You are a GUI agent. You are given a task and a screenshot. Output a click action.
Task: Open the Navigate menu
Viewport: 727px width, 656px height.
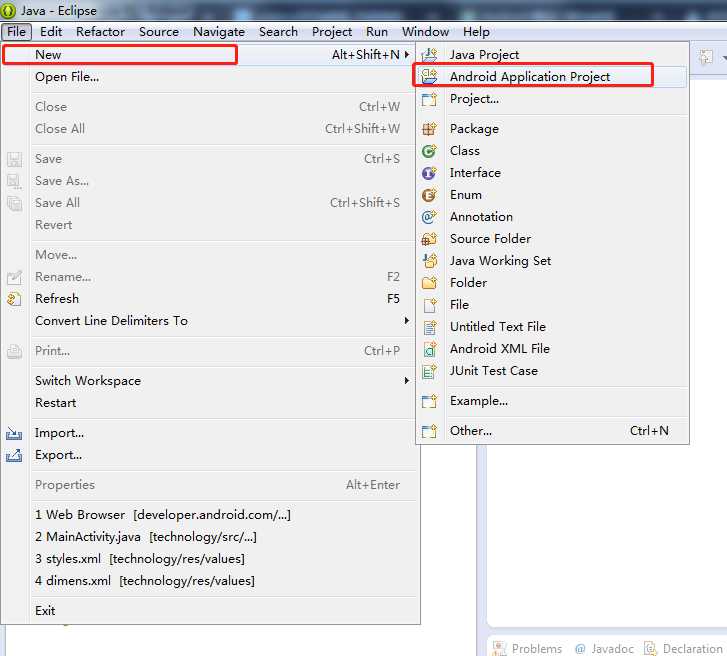click(219, 32)
